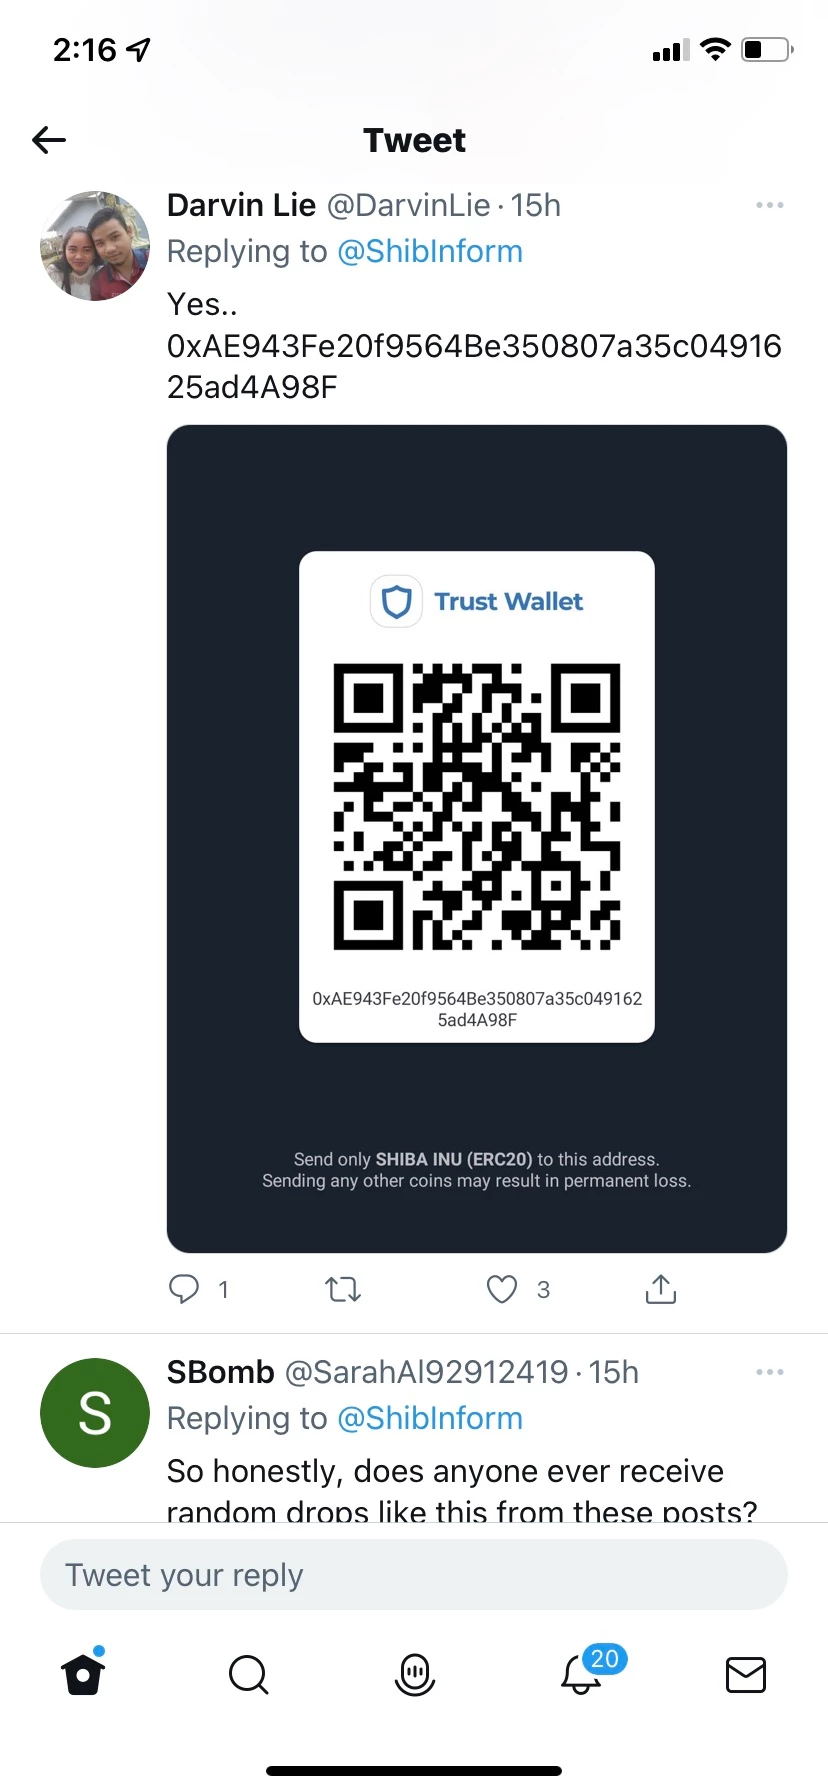Open SBomb's green avatar
Image resolution: width=828 pixels, height=1792 pixels.
pos(95,1413)
